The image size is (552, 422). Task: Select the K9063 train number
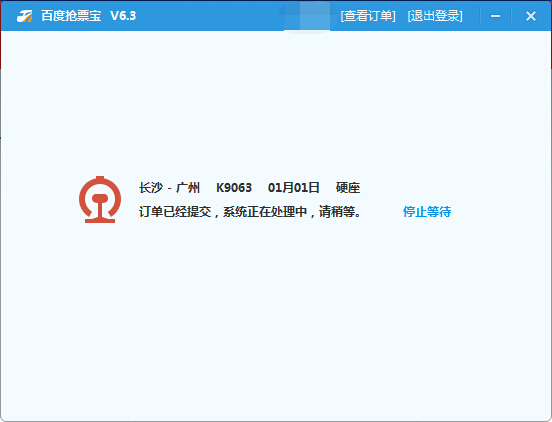(x=234, y=188)
